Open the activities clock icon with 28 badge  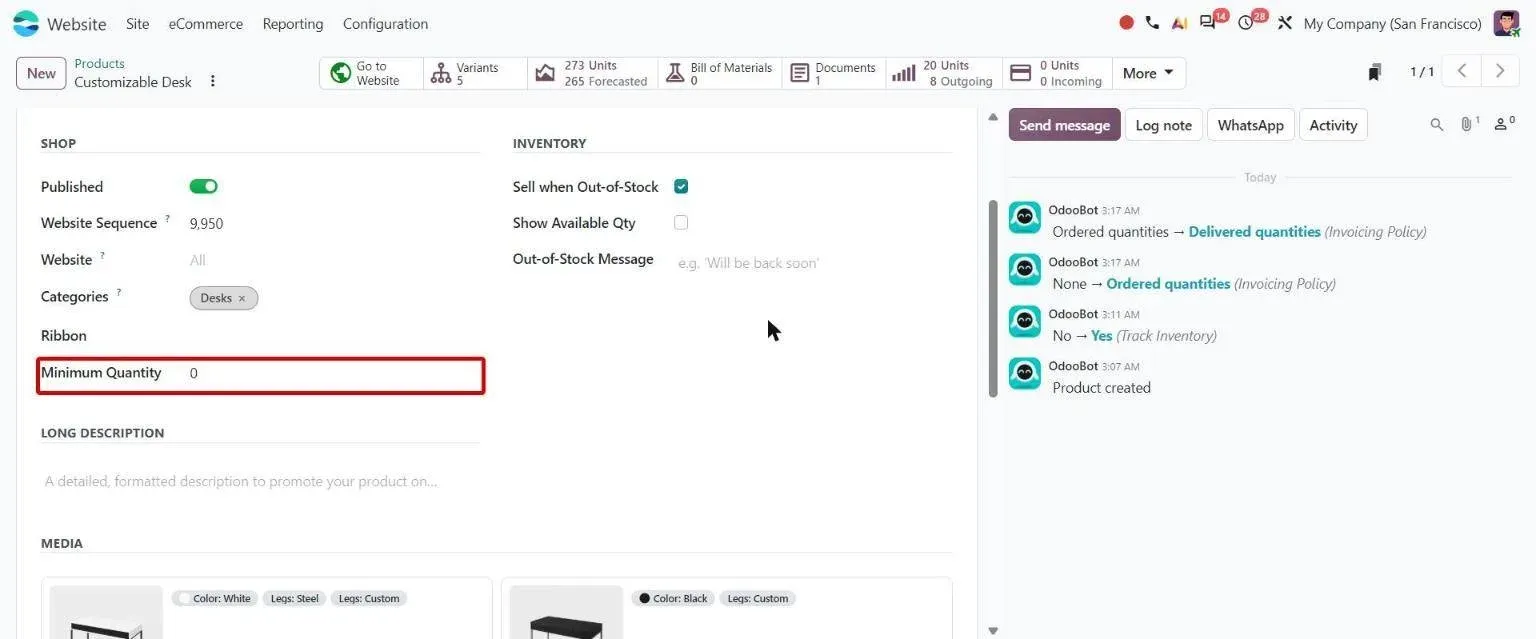coord(1246,23)
